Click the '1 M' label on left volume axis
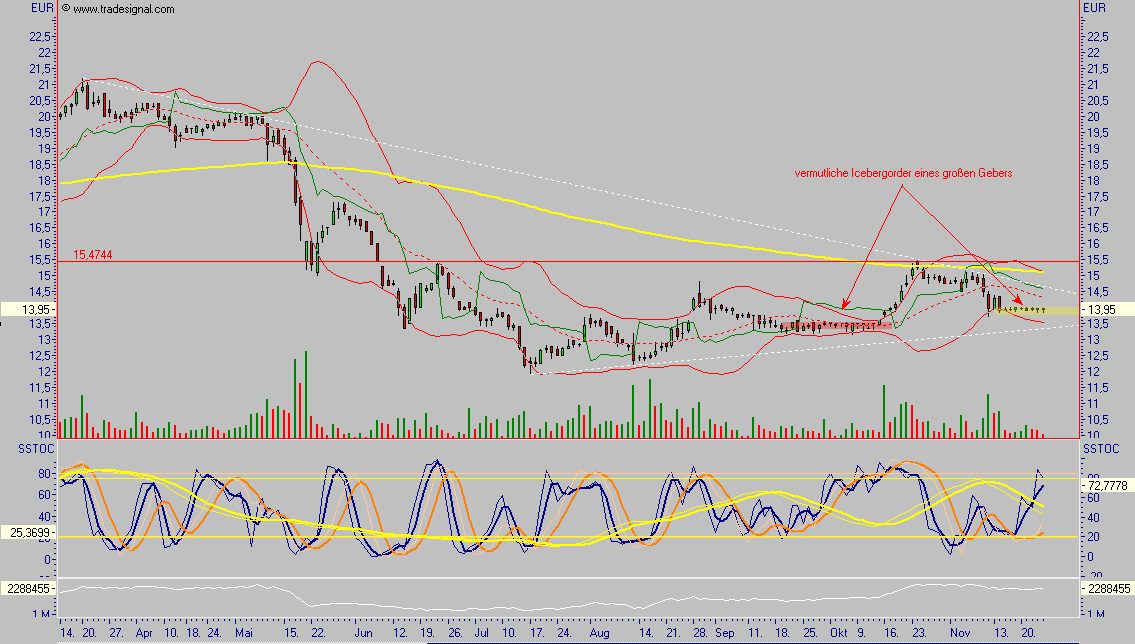1135x644 pixels. tap(41, 614)
